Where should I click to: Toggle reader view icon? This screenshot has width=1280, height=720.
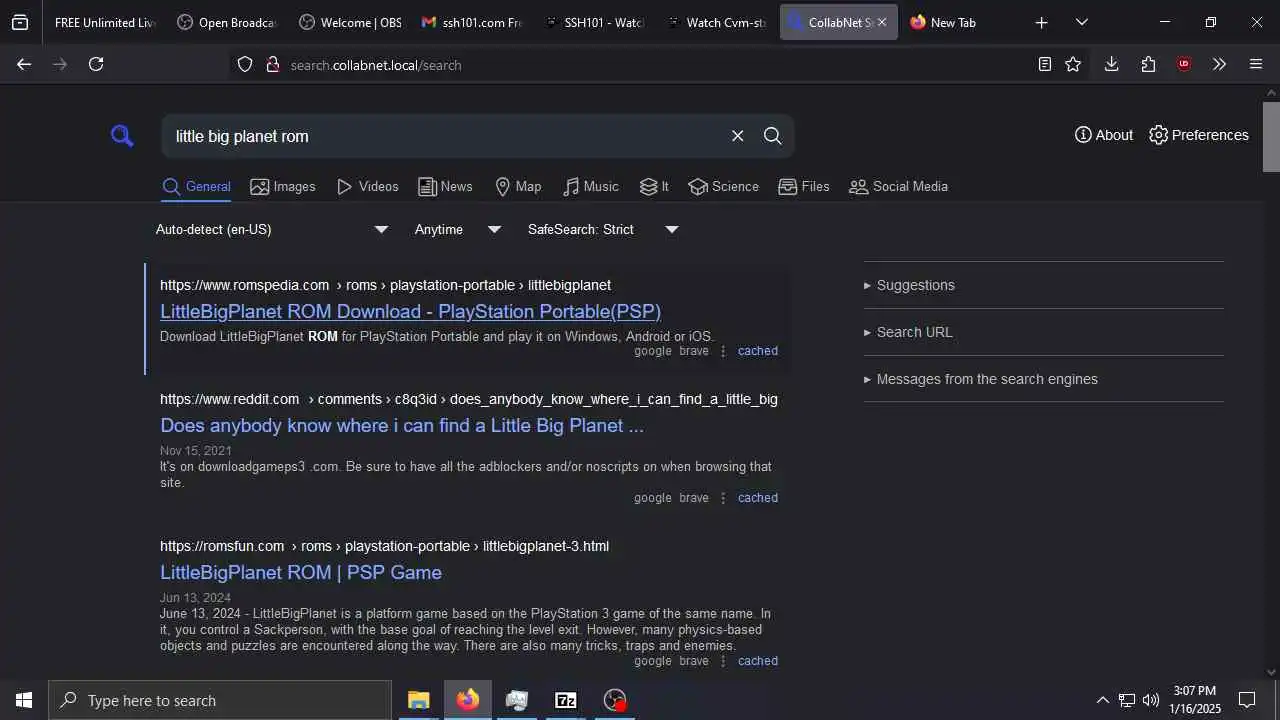(1044, 64)
